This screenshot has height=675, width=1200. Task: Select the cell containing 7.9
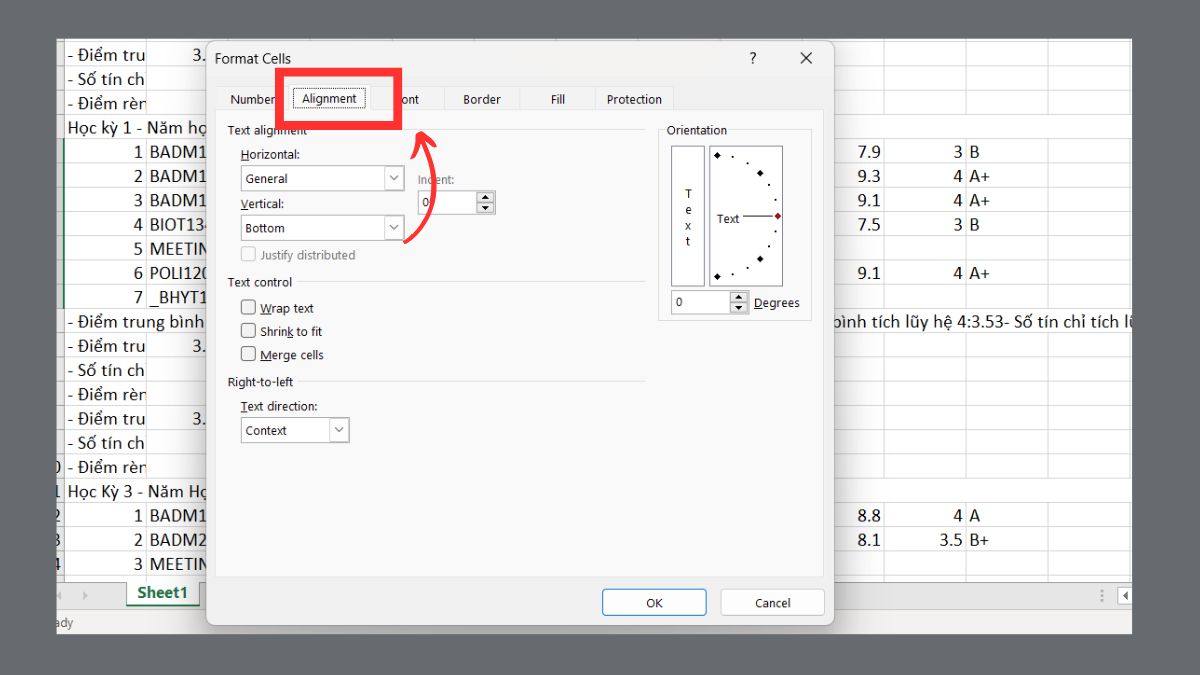[859, 152]
